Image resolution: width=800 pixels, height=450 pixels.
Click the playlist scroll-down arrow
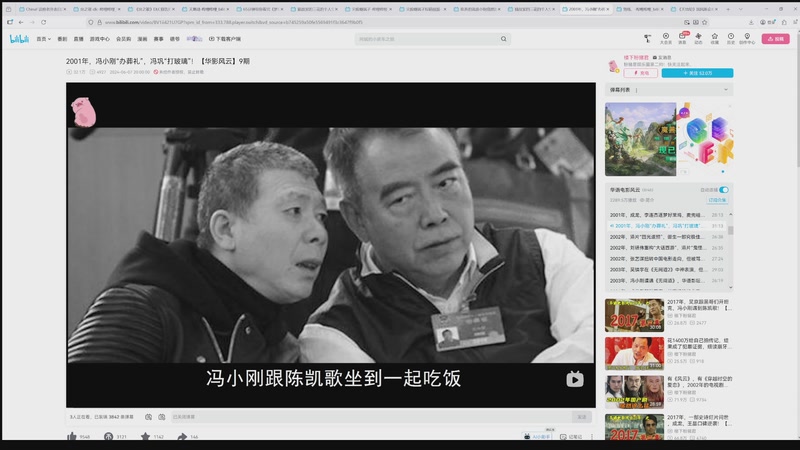click(x=731, y=287)
